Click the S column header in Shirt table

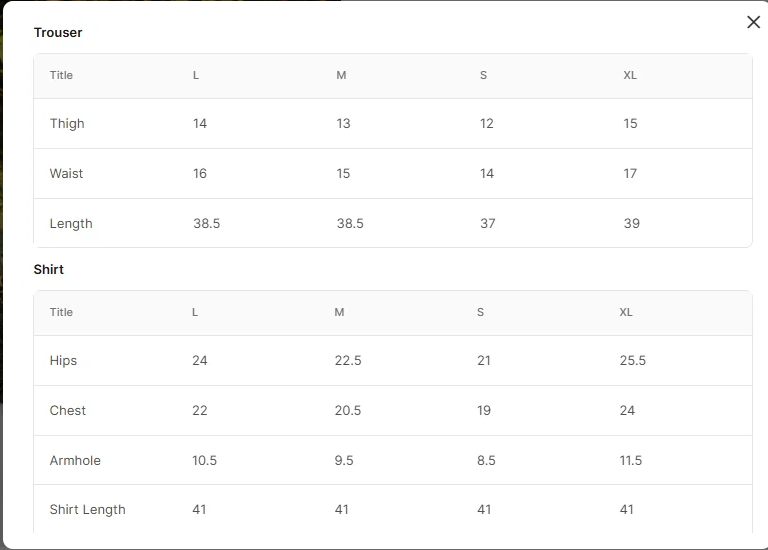tap(480, 312)
